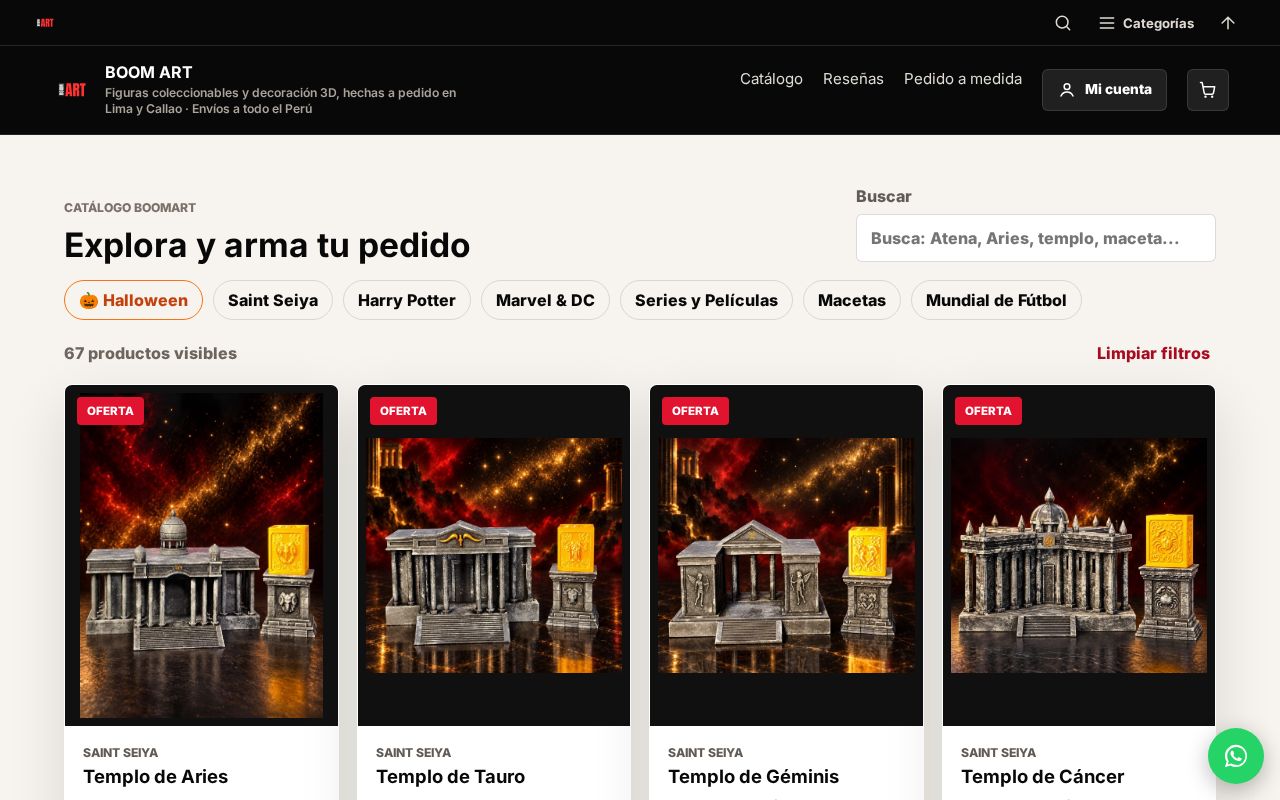Open Templo de Géminis product image

pos(786,555)
